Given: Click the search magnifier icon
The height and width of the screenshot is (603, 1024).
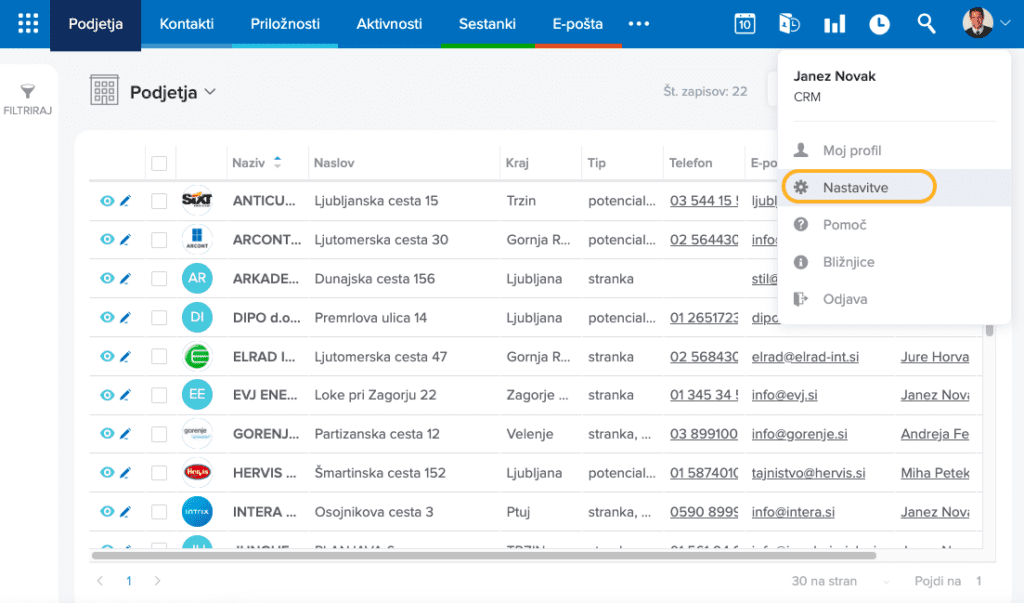Looking at the screenshot, I should tap(926, 24).
